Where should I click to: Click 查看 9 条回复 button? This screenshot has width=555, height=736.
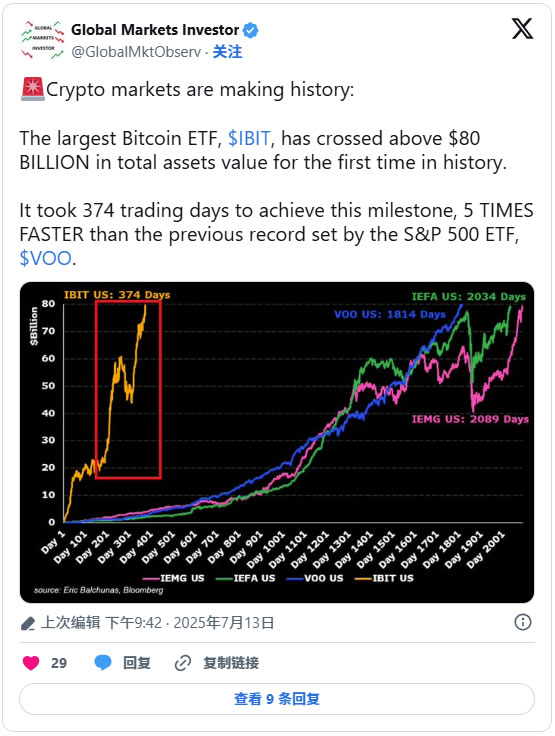click(277, 699)
